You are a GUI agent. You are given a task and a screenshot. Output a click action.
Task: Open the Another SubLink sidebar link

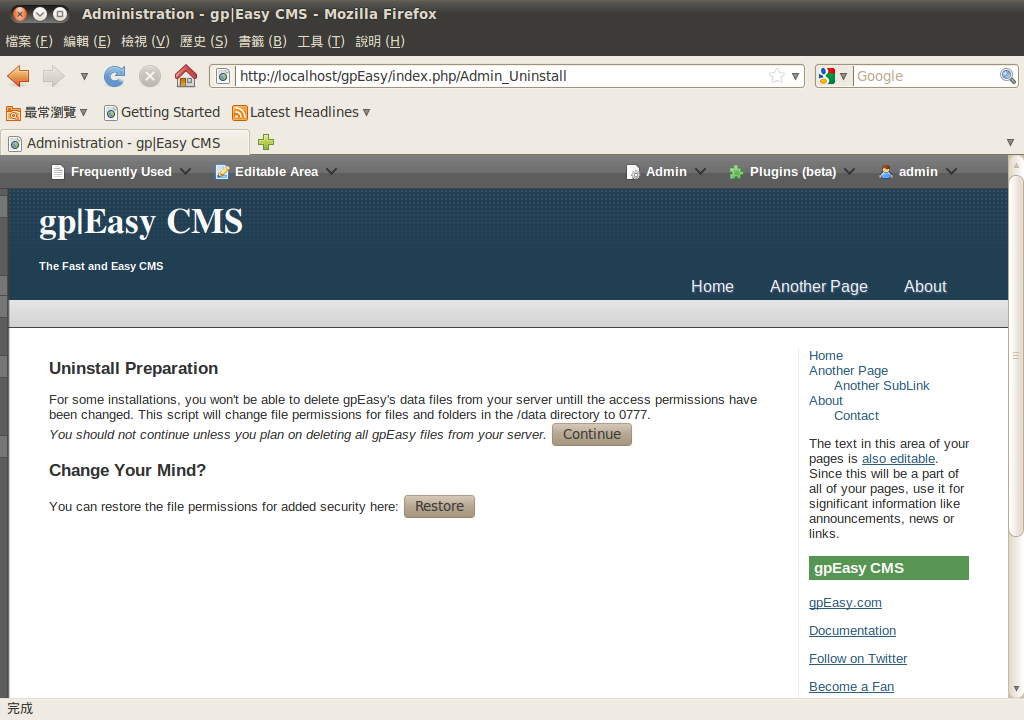(881, 385)
